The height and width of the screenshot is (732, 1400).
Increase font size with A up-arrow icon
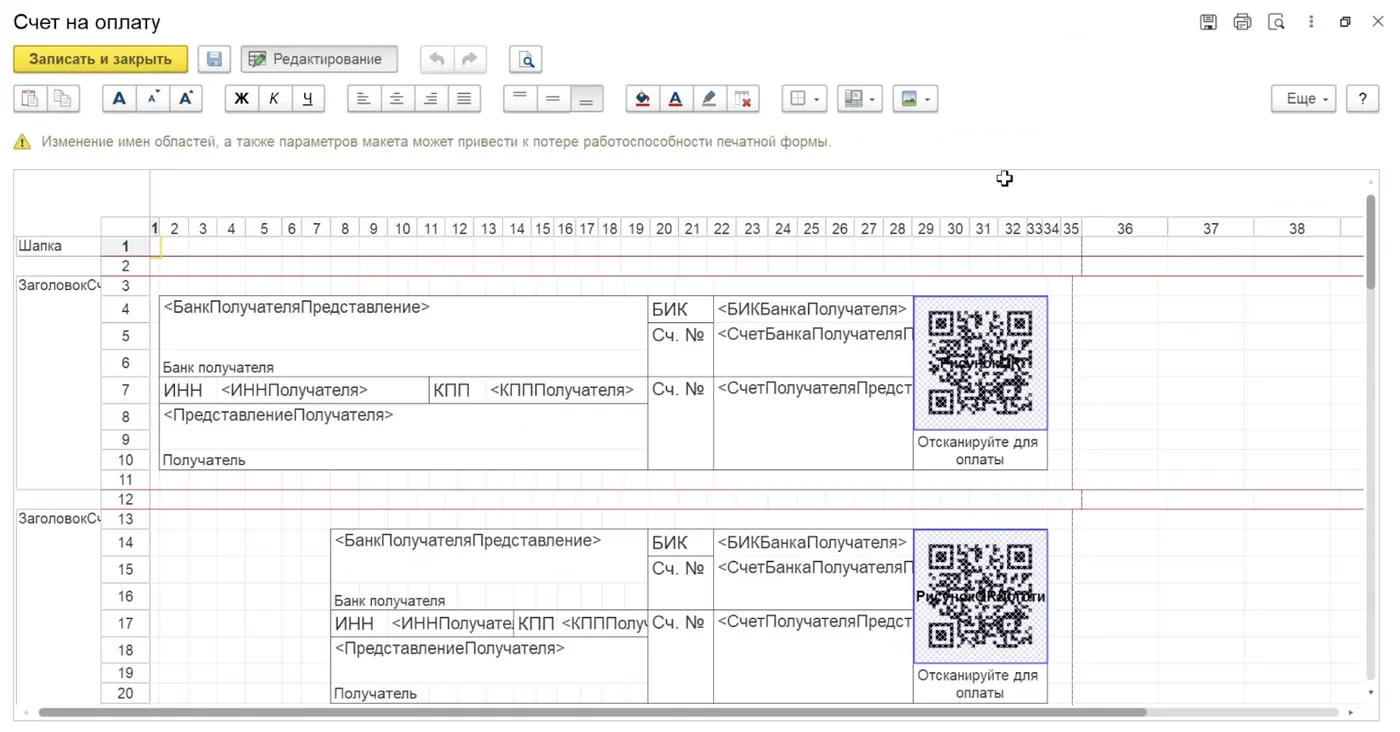(x=186, y=99)
